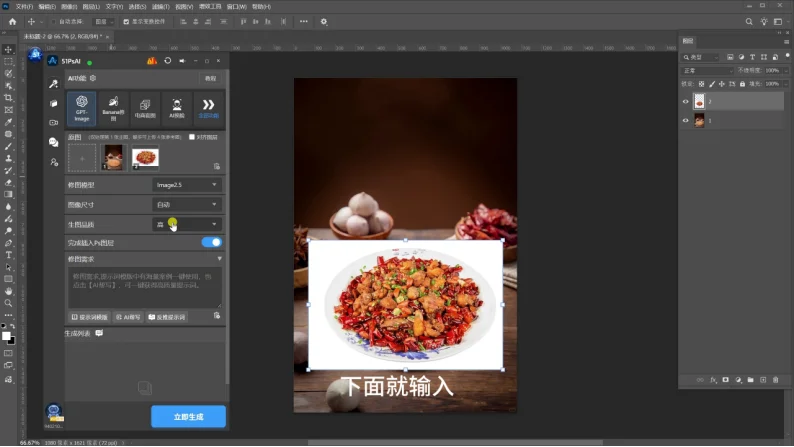This screenshot has height=447, width=794.
Task: Open the 编辑(E) menu
Action: pos(47,7)
